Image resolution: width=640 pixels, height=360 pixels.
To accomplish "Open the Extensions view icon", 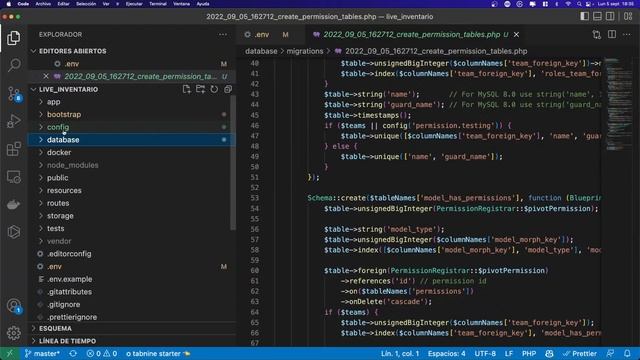I will point(13,149).
